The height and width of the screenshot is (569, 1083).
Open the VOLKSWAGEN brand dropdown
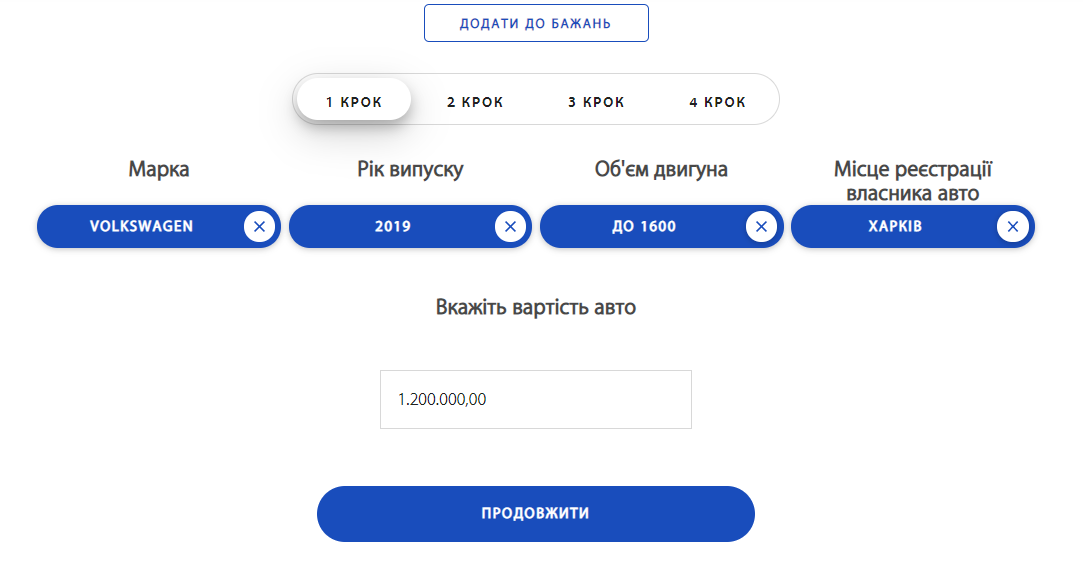coord(141,227)
